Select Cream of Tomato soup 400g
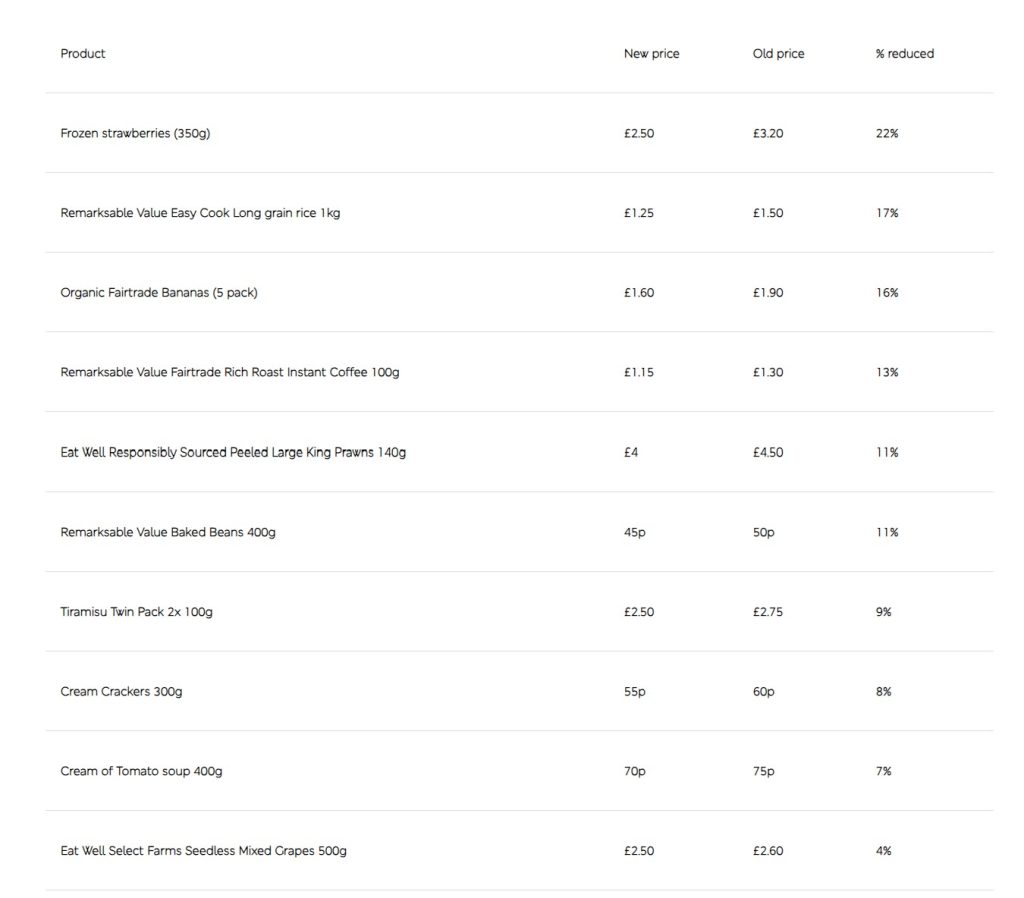The width and height of the screenshot is (1024, 898). click(141, 772)
